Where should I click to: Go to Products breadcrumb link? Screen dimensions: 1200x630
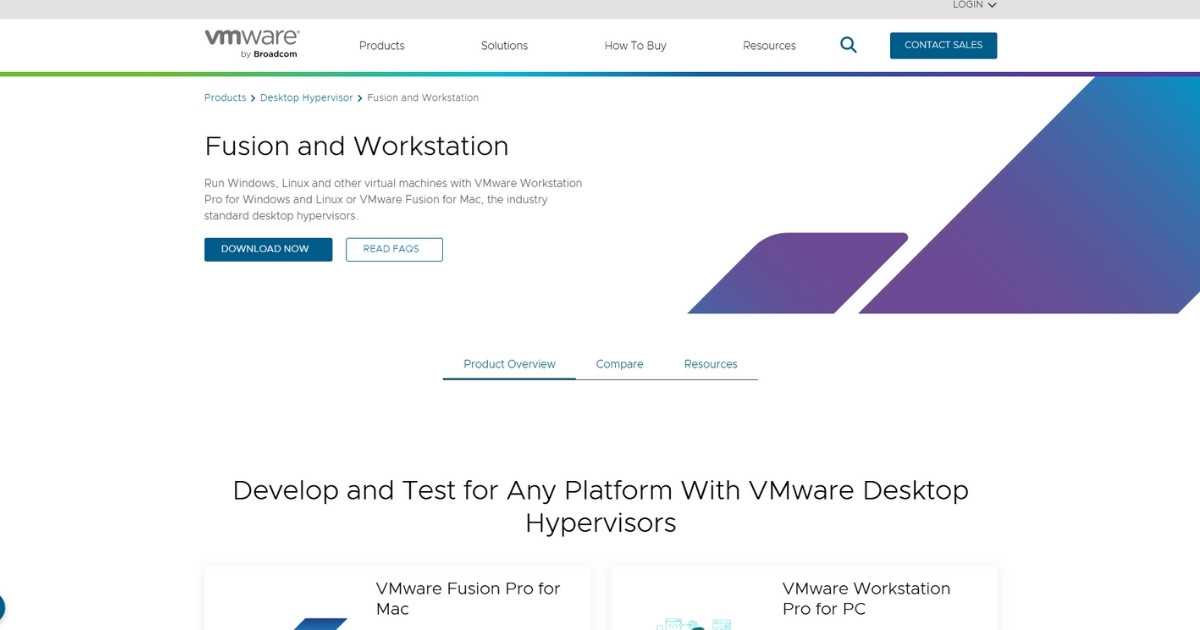[225, 98]
